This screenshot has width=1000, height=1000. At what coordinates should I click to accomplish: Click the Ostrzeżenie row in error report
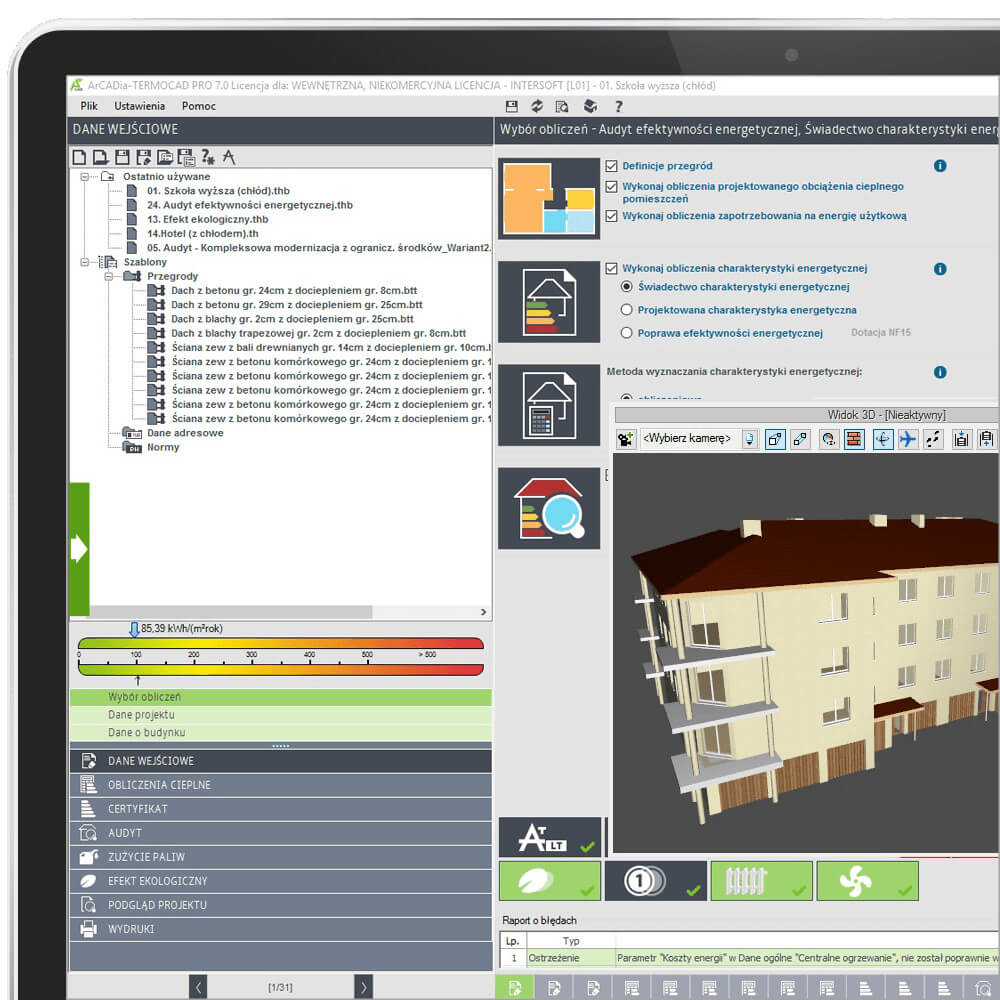coord(749,958)
